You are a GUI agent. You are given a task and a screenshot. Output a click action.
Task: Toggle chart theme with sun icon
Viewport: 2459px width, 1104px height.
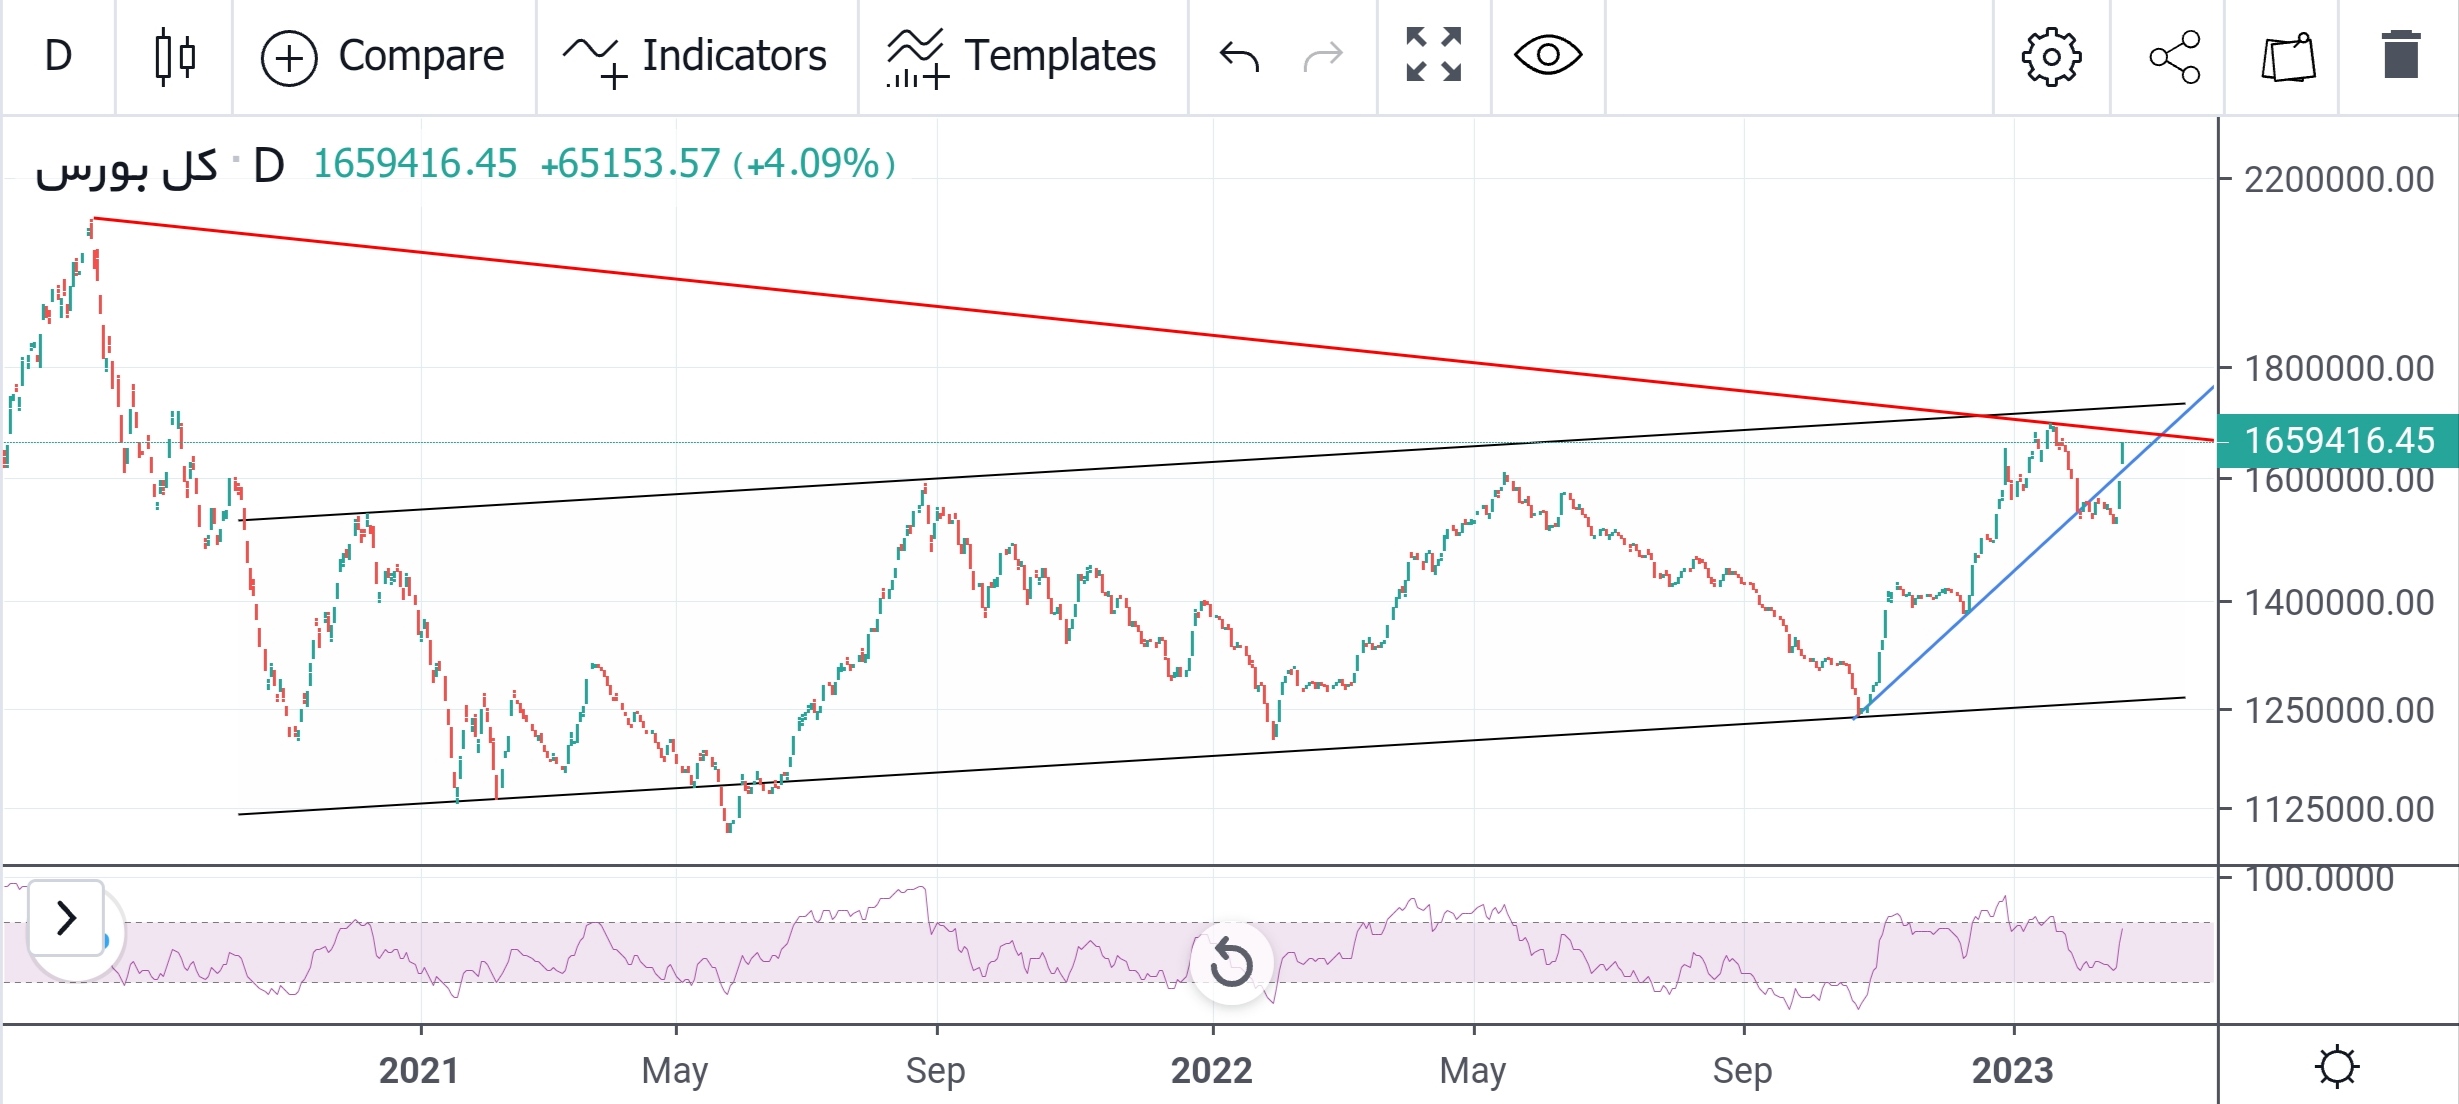tap(2337, 1066)
